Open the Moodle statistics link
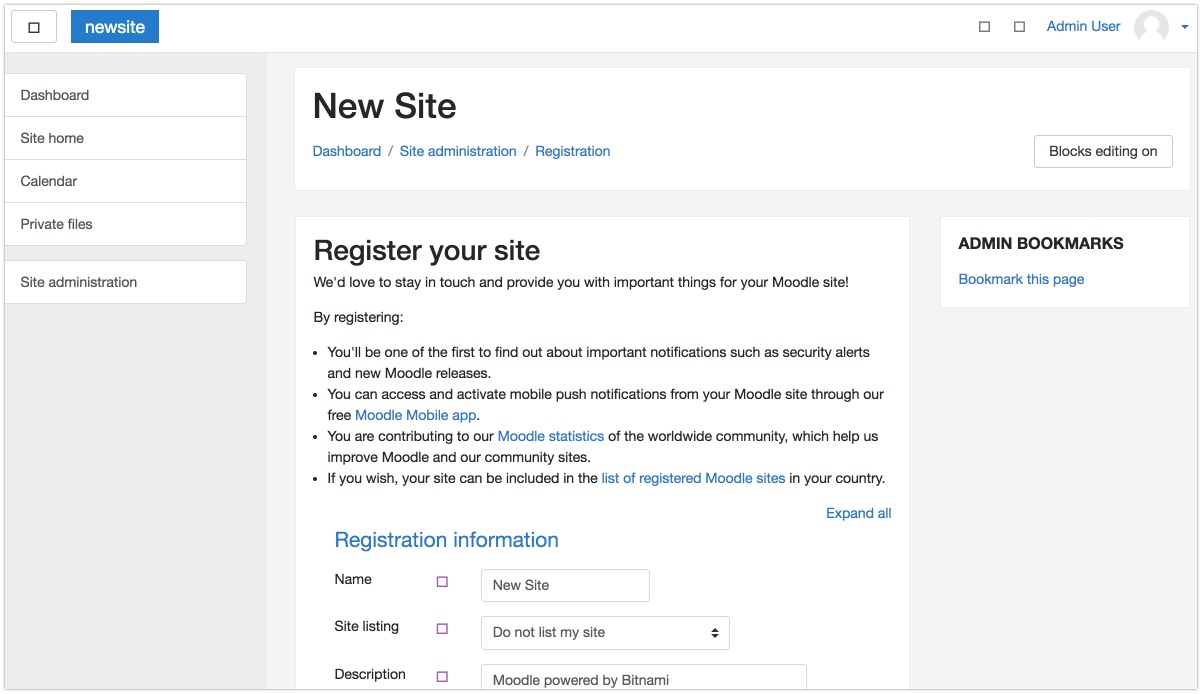 (x=551, y=436)
